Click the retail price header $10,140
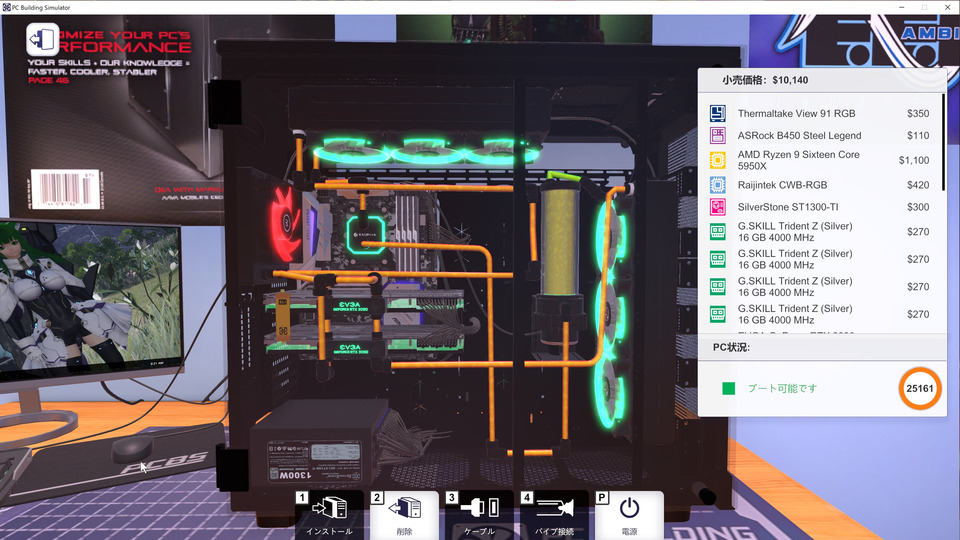 pos(765,80)
